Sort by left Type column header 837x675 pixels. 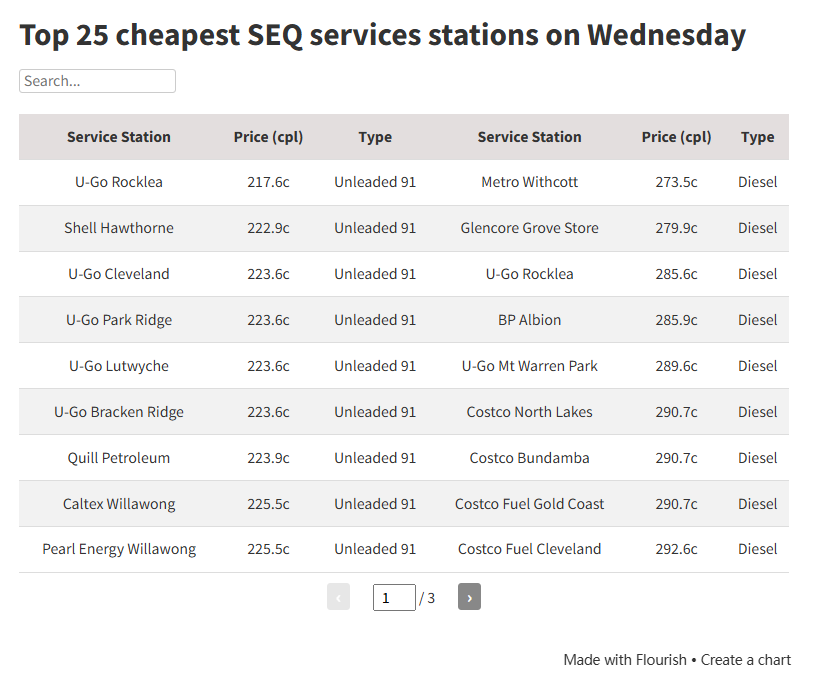click(x=375, y=137)
